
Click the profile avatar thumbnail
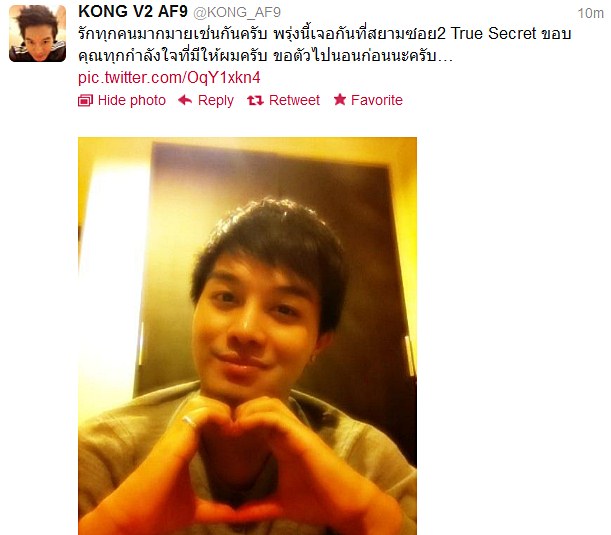point(37,33)
